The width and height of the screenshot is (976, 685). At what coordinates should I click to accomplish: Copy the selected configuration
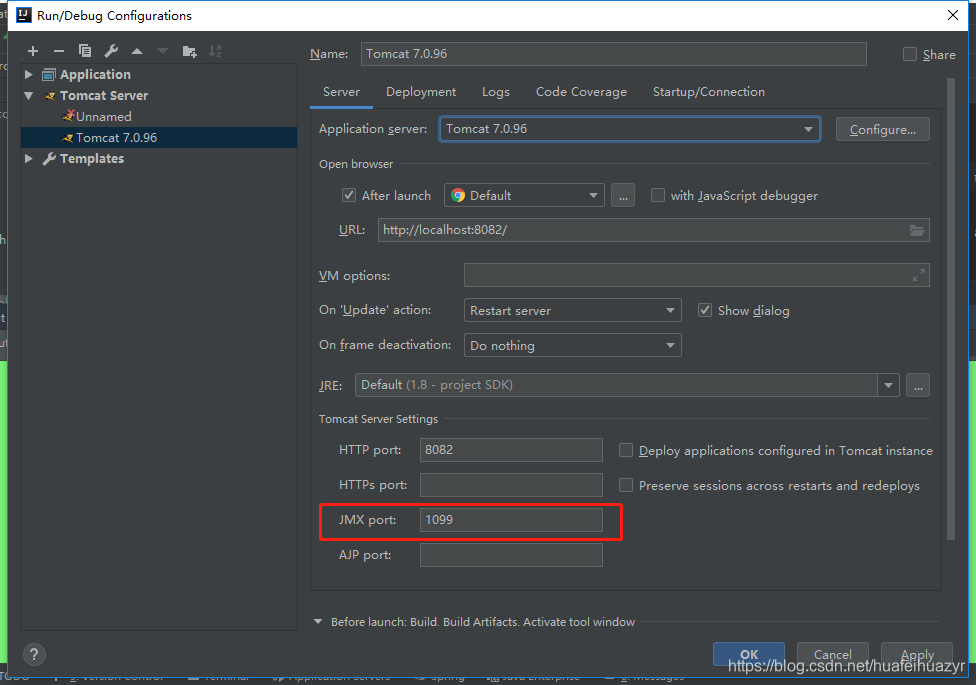[85, 51]
